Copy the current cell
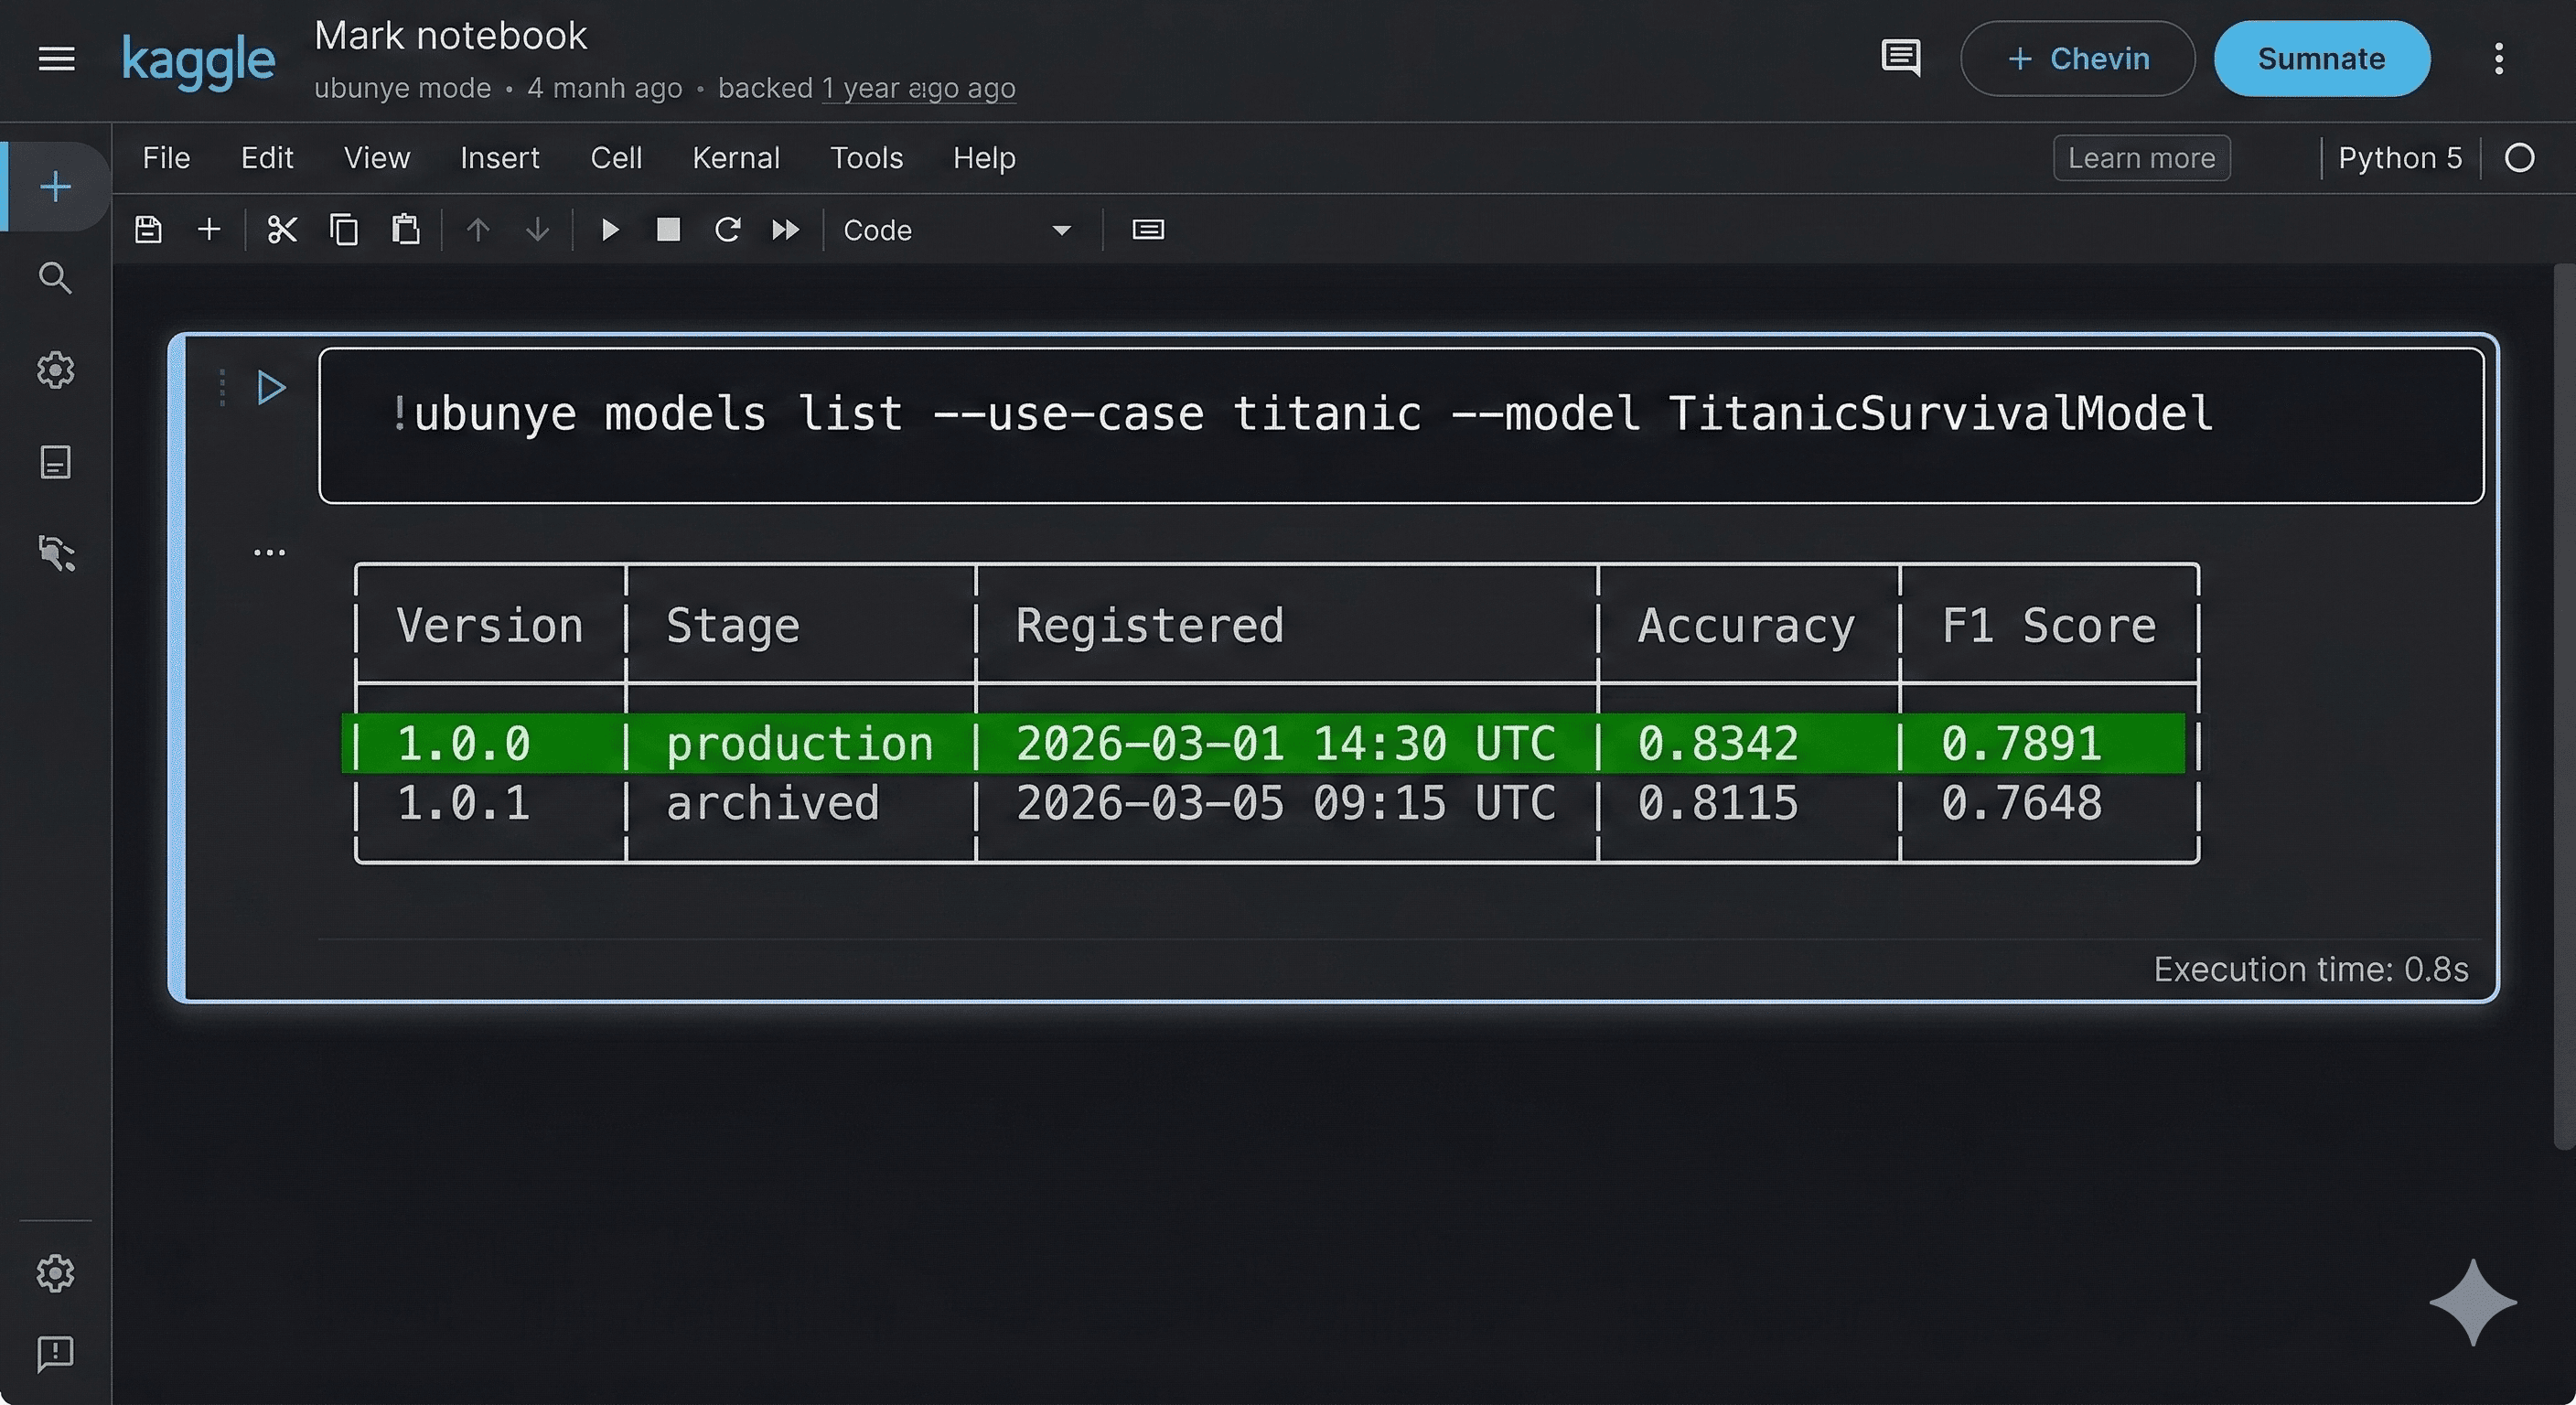This screenshot has width=2576, height=1405. pyautogui.click(x=344, y=229)
